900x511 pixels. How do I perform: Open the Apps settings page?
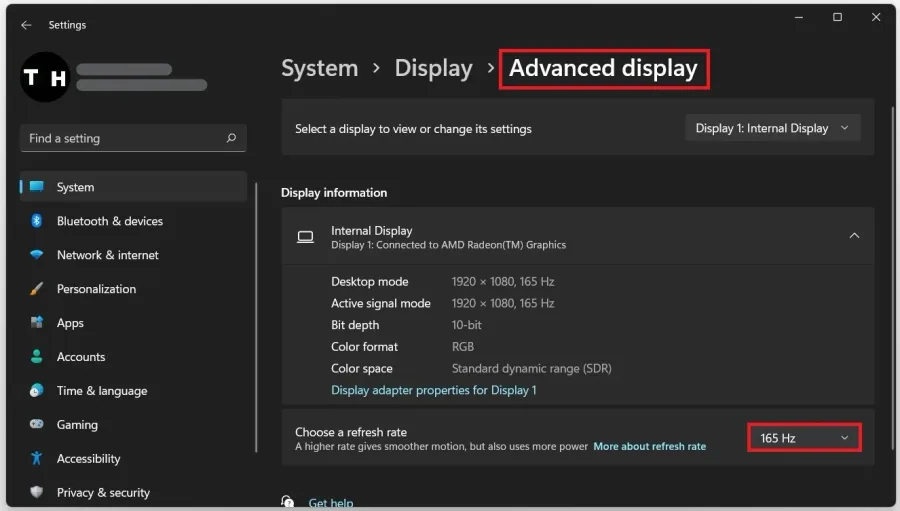tap(133, 323)
